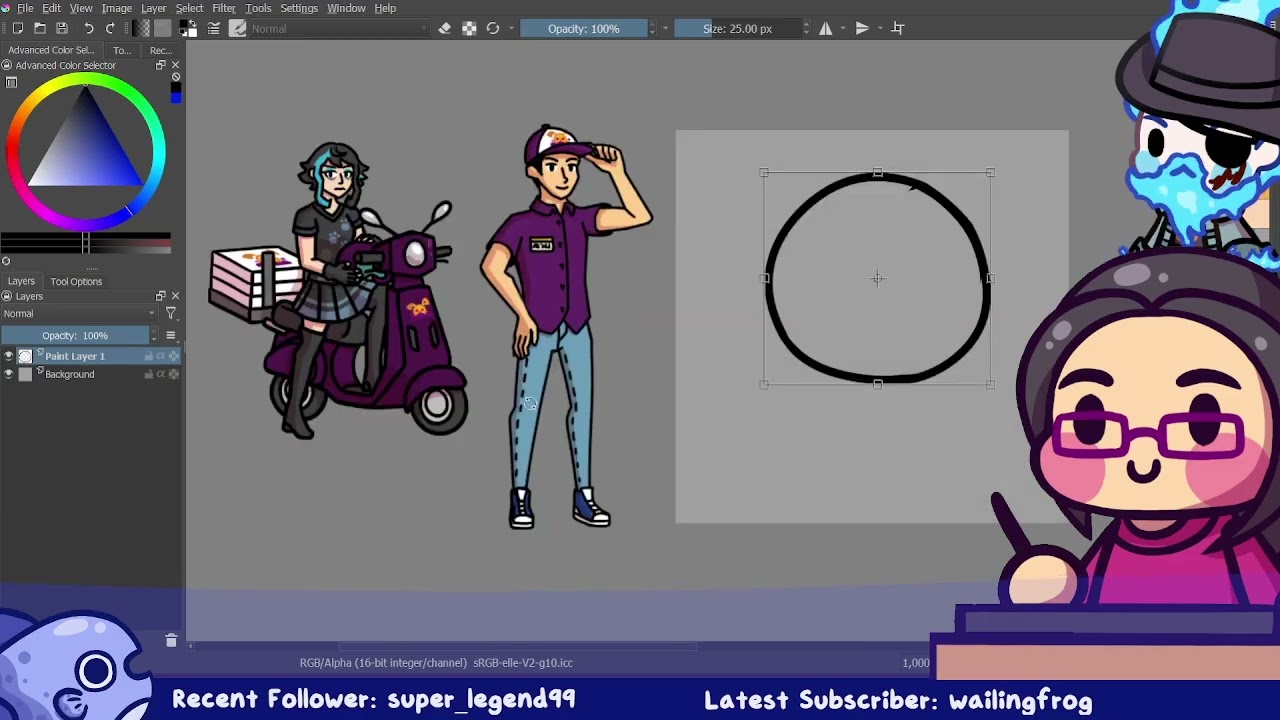Open the toolbar blending mode Normal dropdown
This screenshot has width=1280, height=720.
(x=340, y=29)
